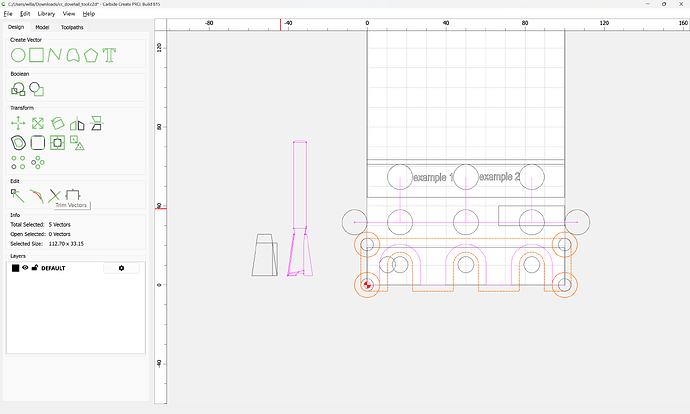690x414 pixels.
Task: Select the Create Rectangle tool
Action: point(37,55)
